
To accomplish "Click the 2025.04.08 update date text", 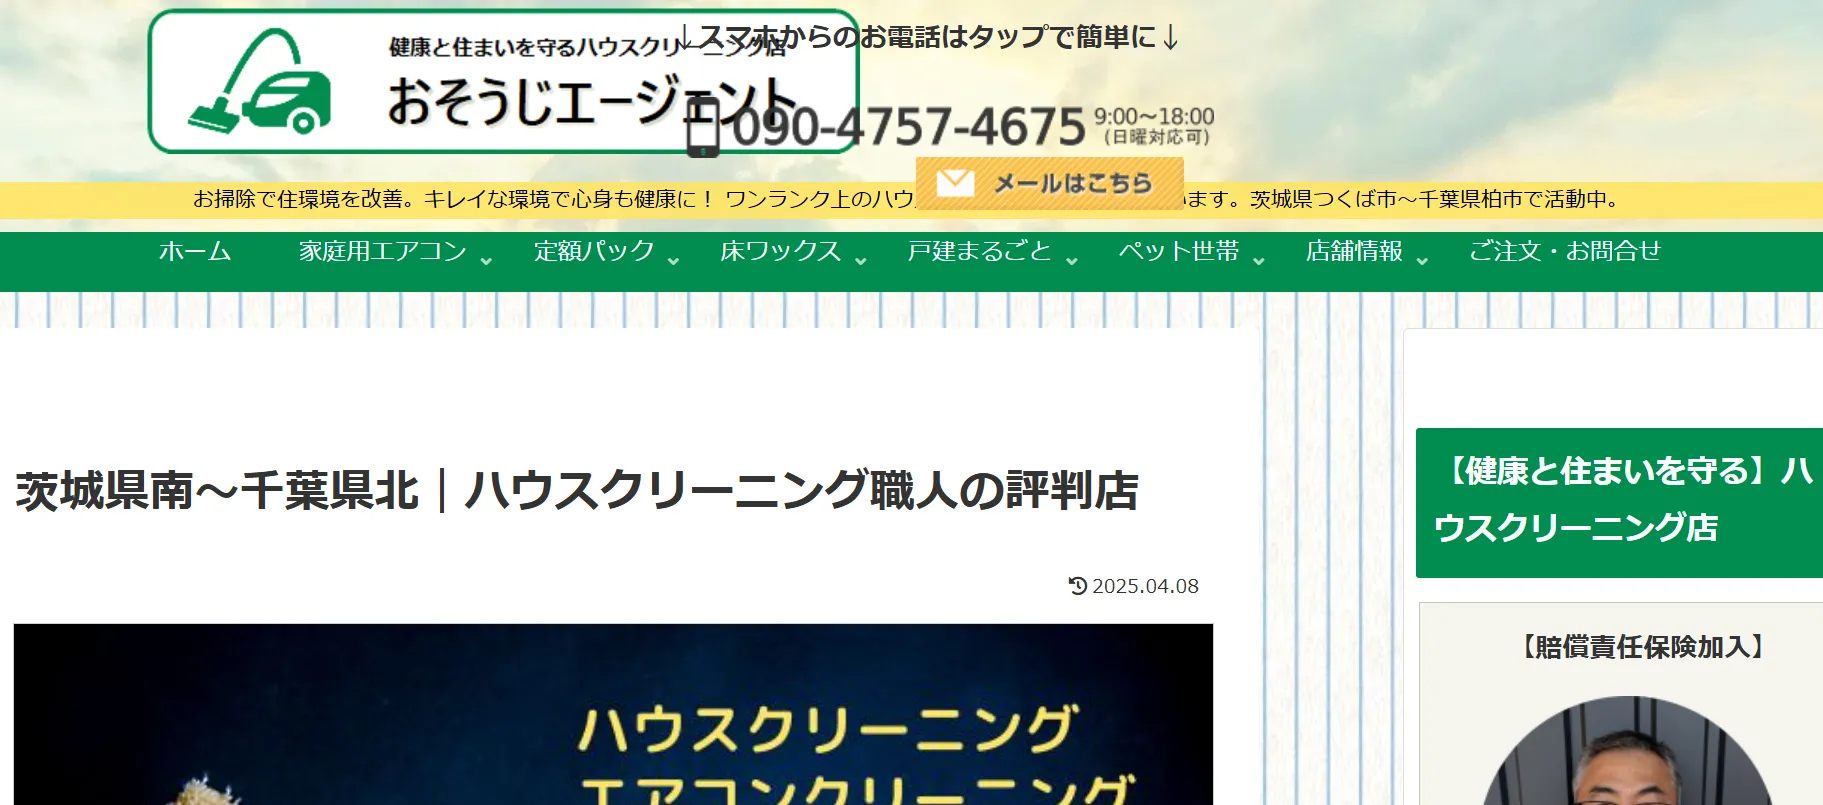I will click(x=1145, y=586).
